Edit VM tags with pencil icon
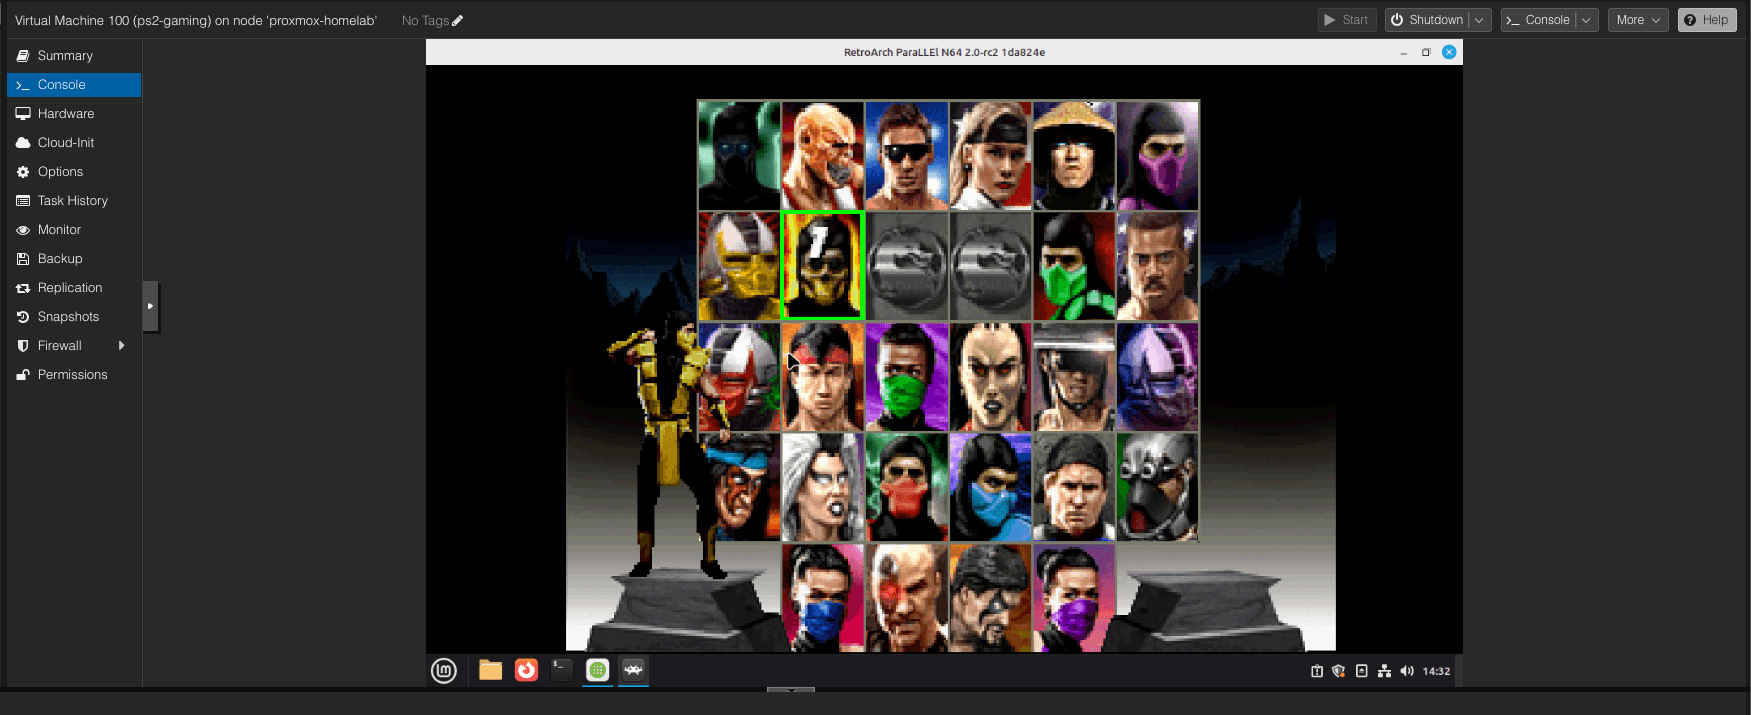This screenshot has height=715, width=1751. click(x=458, y=20)
